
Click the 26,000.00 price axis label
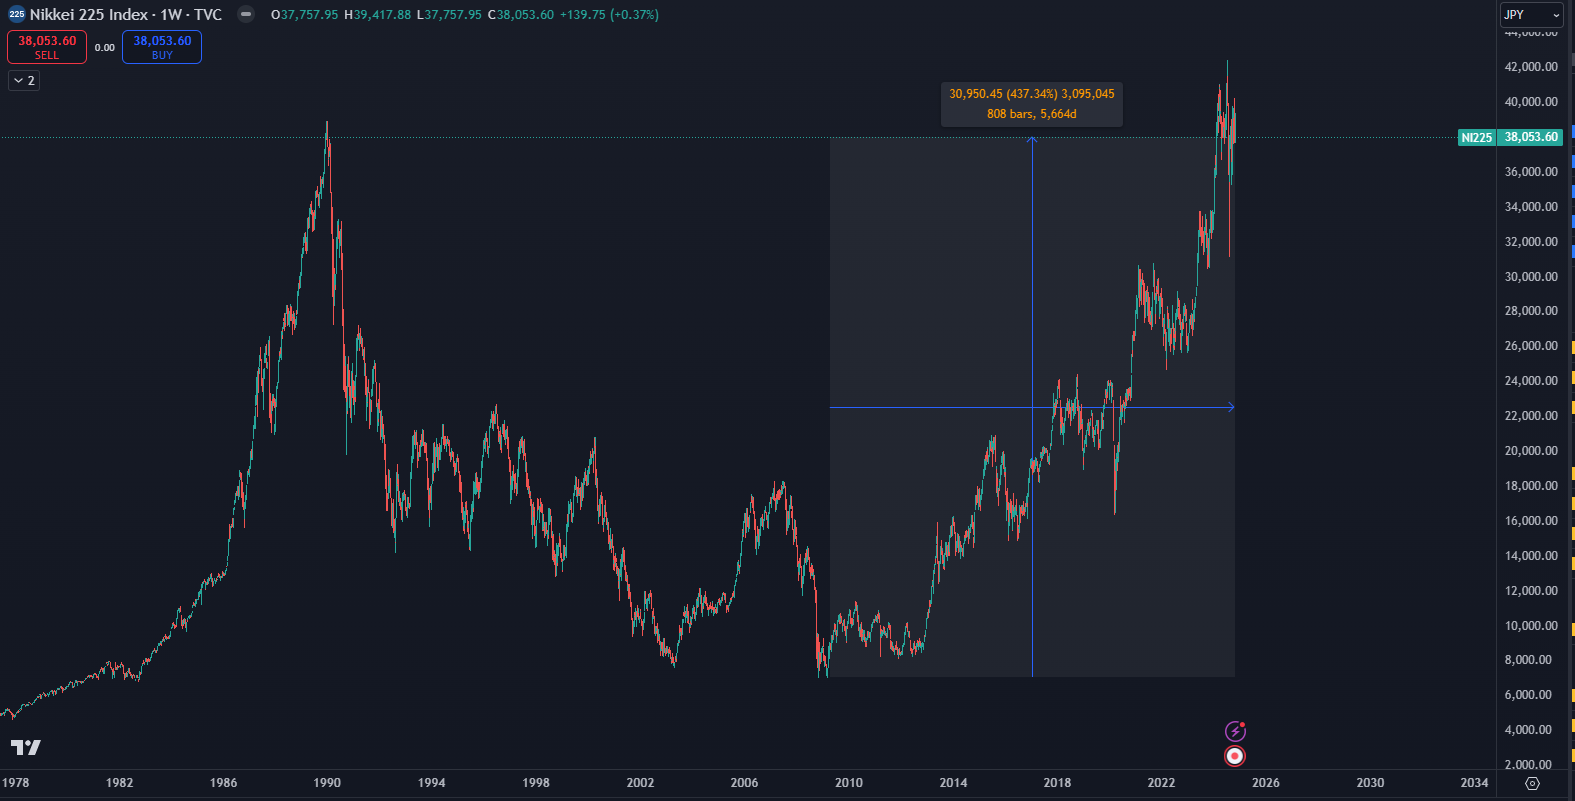pyautogui.click(x=1531, y=346)
